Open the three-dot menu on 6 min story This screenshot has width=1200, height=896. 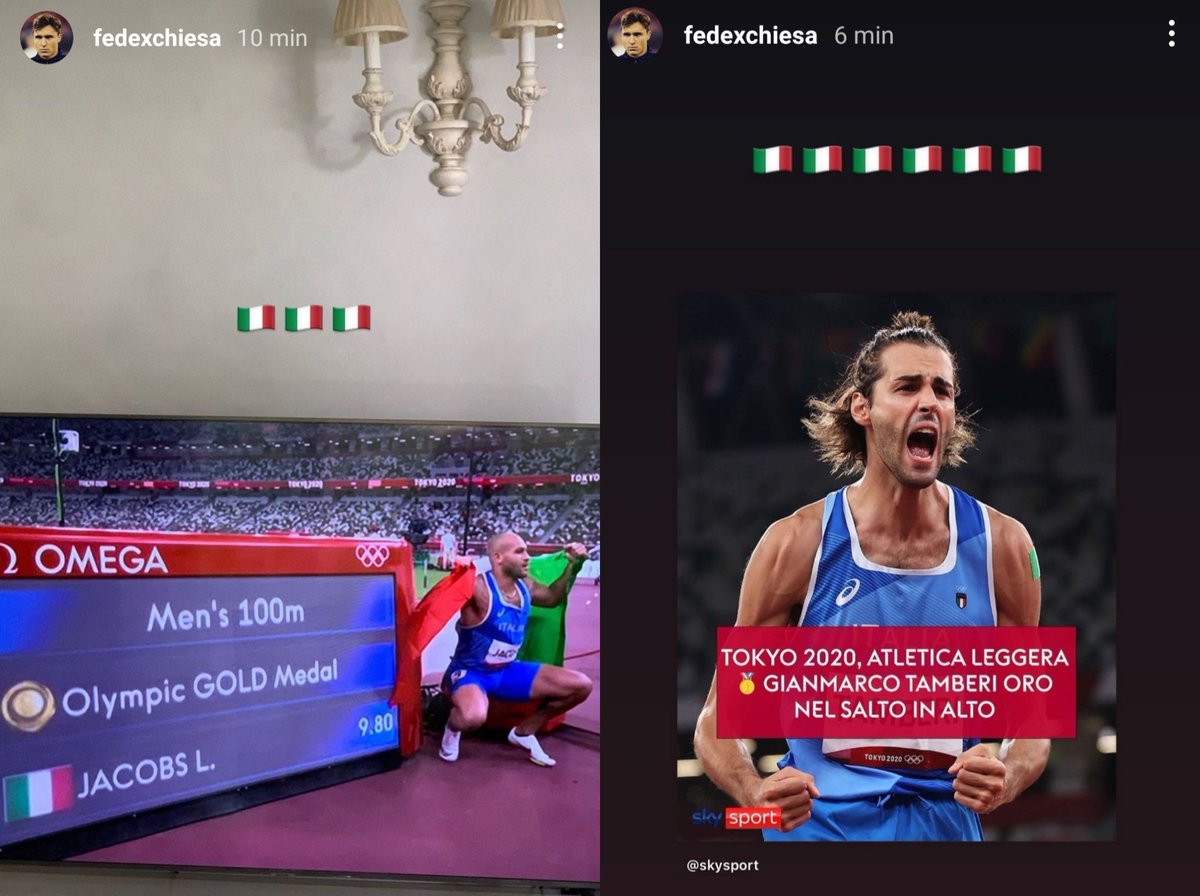(x=1170, y=34)
